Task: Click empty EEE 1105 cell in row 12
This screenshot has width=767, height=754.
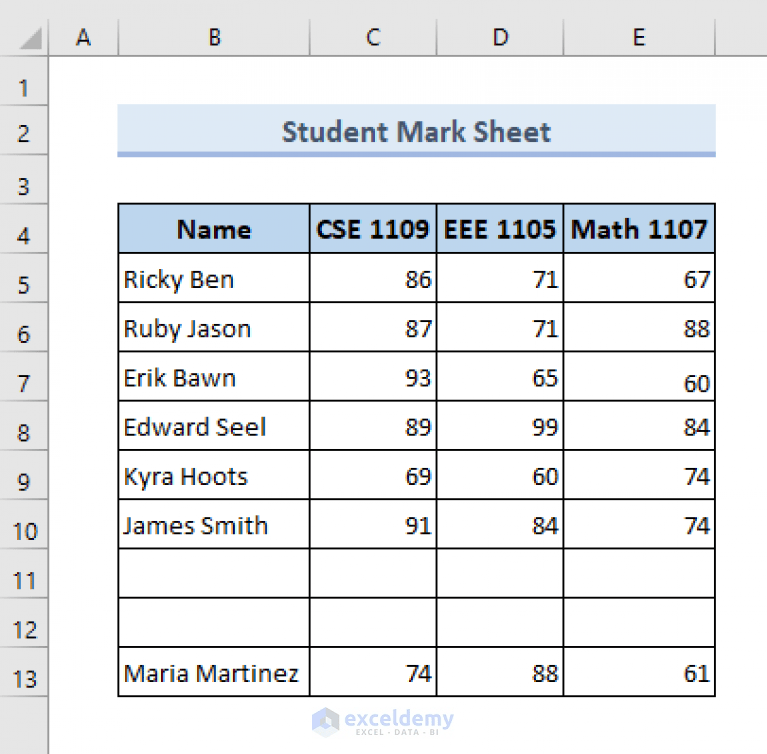Action: [x=500, y=623]
